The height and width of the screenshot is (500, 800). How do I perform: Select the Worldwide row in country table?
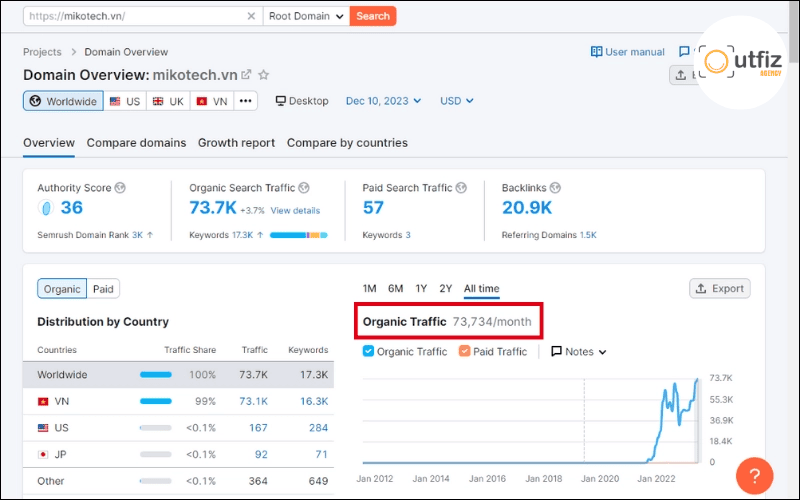[178, 374]
